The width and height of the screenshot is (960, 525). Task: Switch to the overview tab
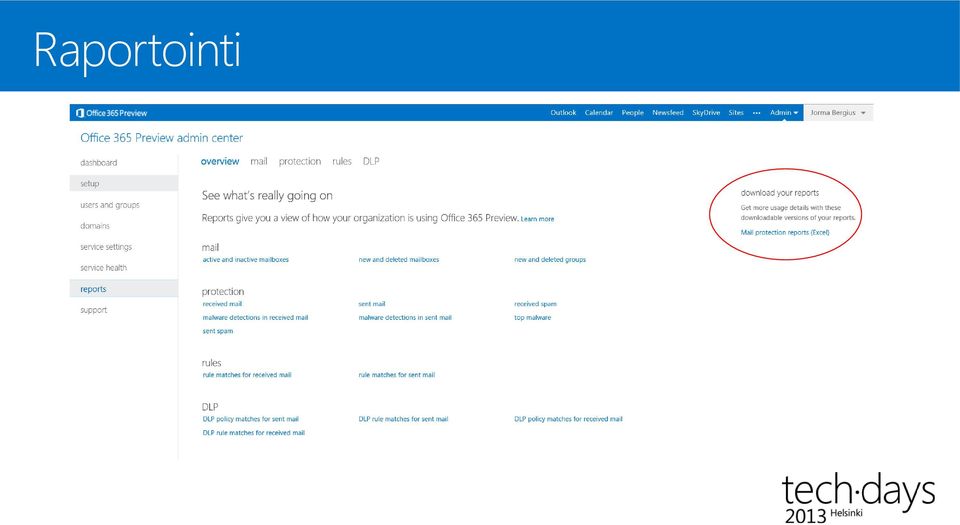[x=220, y=162]
